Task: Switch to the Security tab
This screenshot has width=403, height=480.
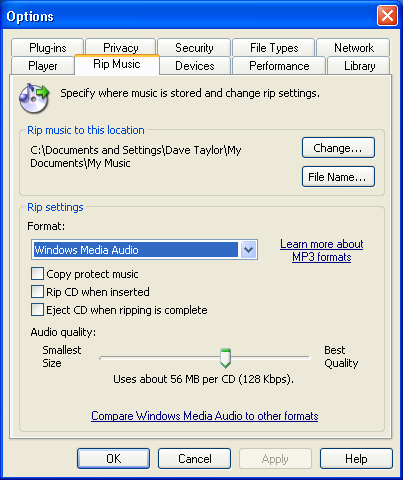Action: tap(194, 48)
